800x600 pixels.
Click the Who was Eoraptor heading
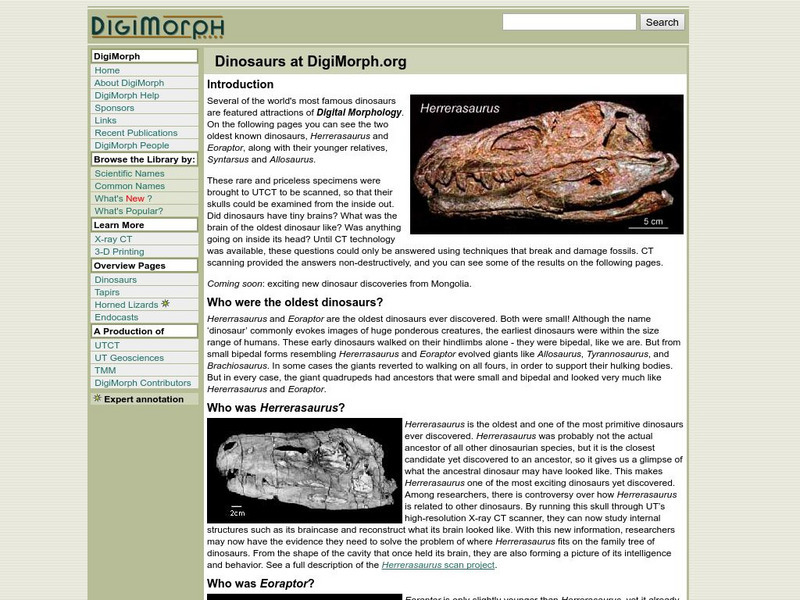point(261,583)
